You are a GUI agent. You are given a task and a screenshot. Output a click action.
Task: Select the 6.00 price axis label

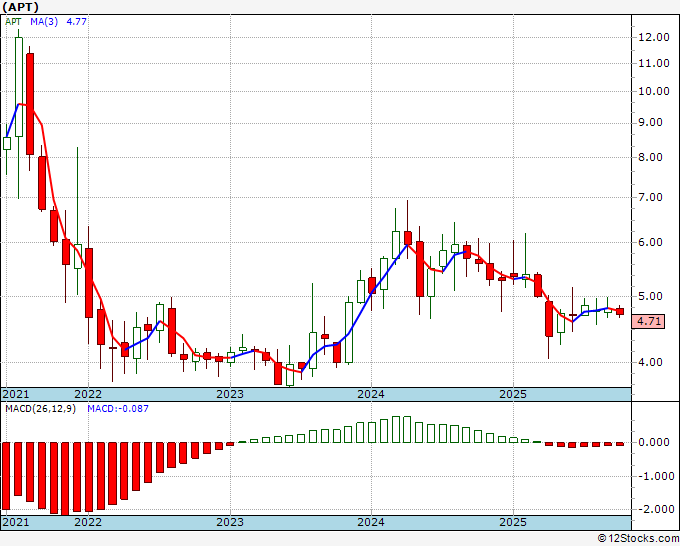[651, 242]
